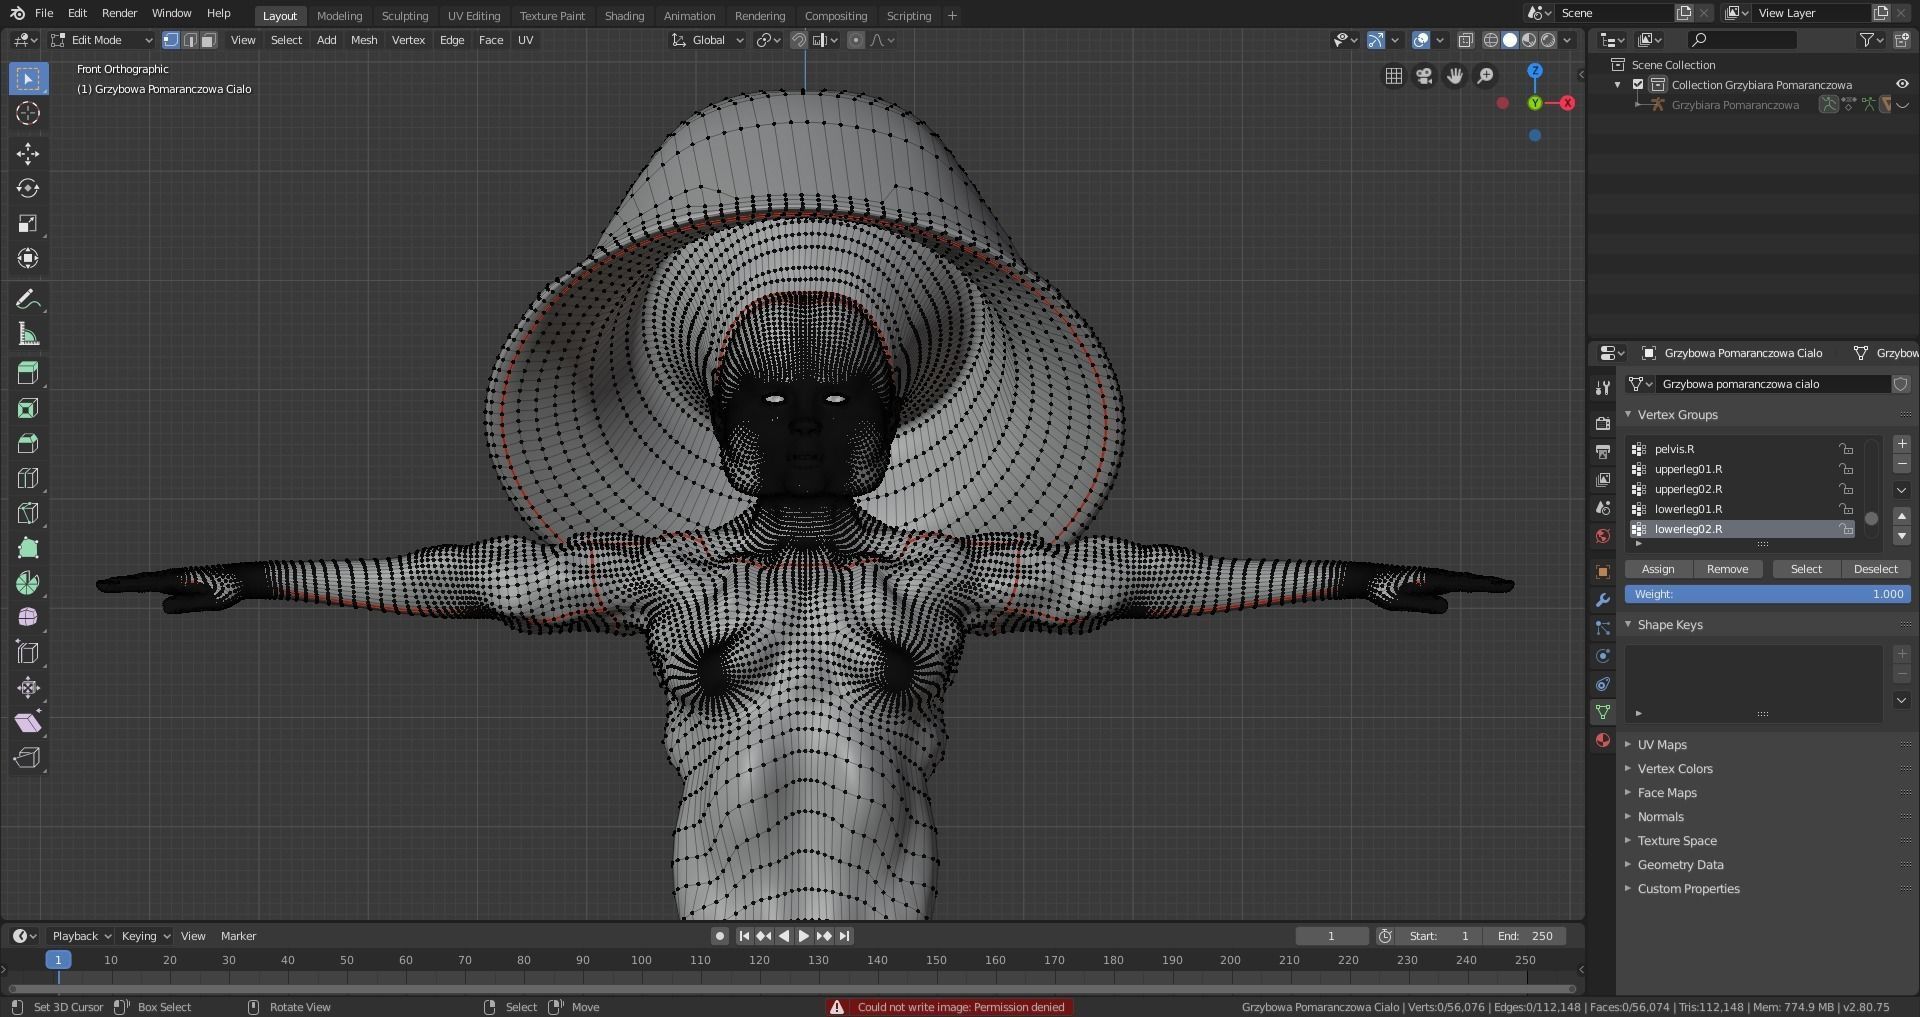This screenshot has height=1017, width=1920.
Task: Switch to face select mode
Action: click(x=208, y=40)
